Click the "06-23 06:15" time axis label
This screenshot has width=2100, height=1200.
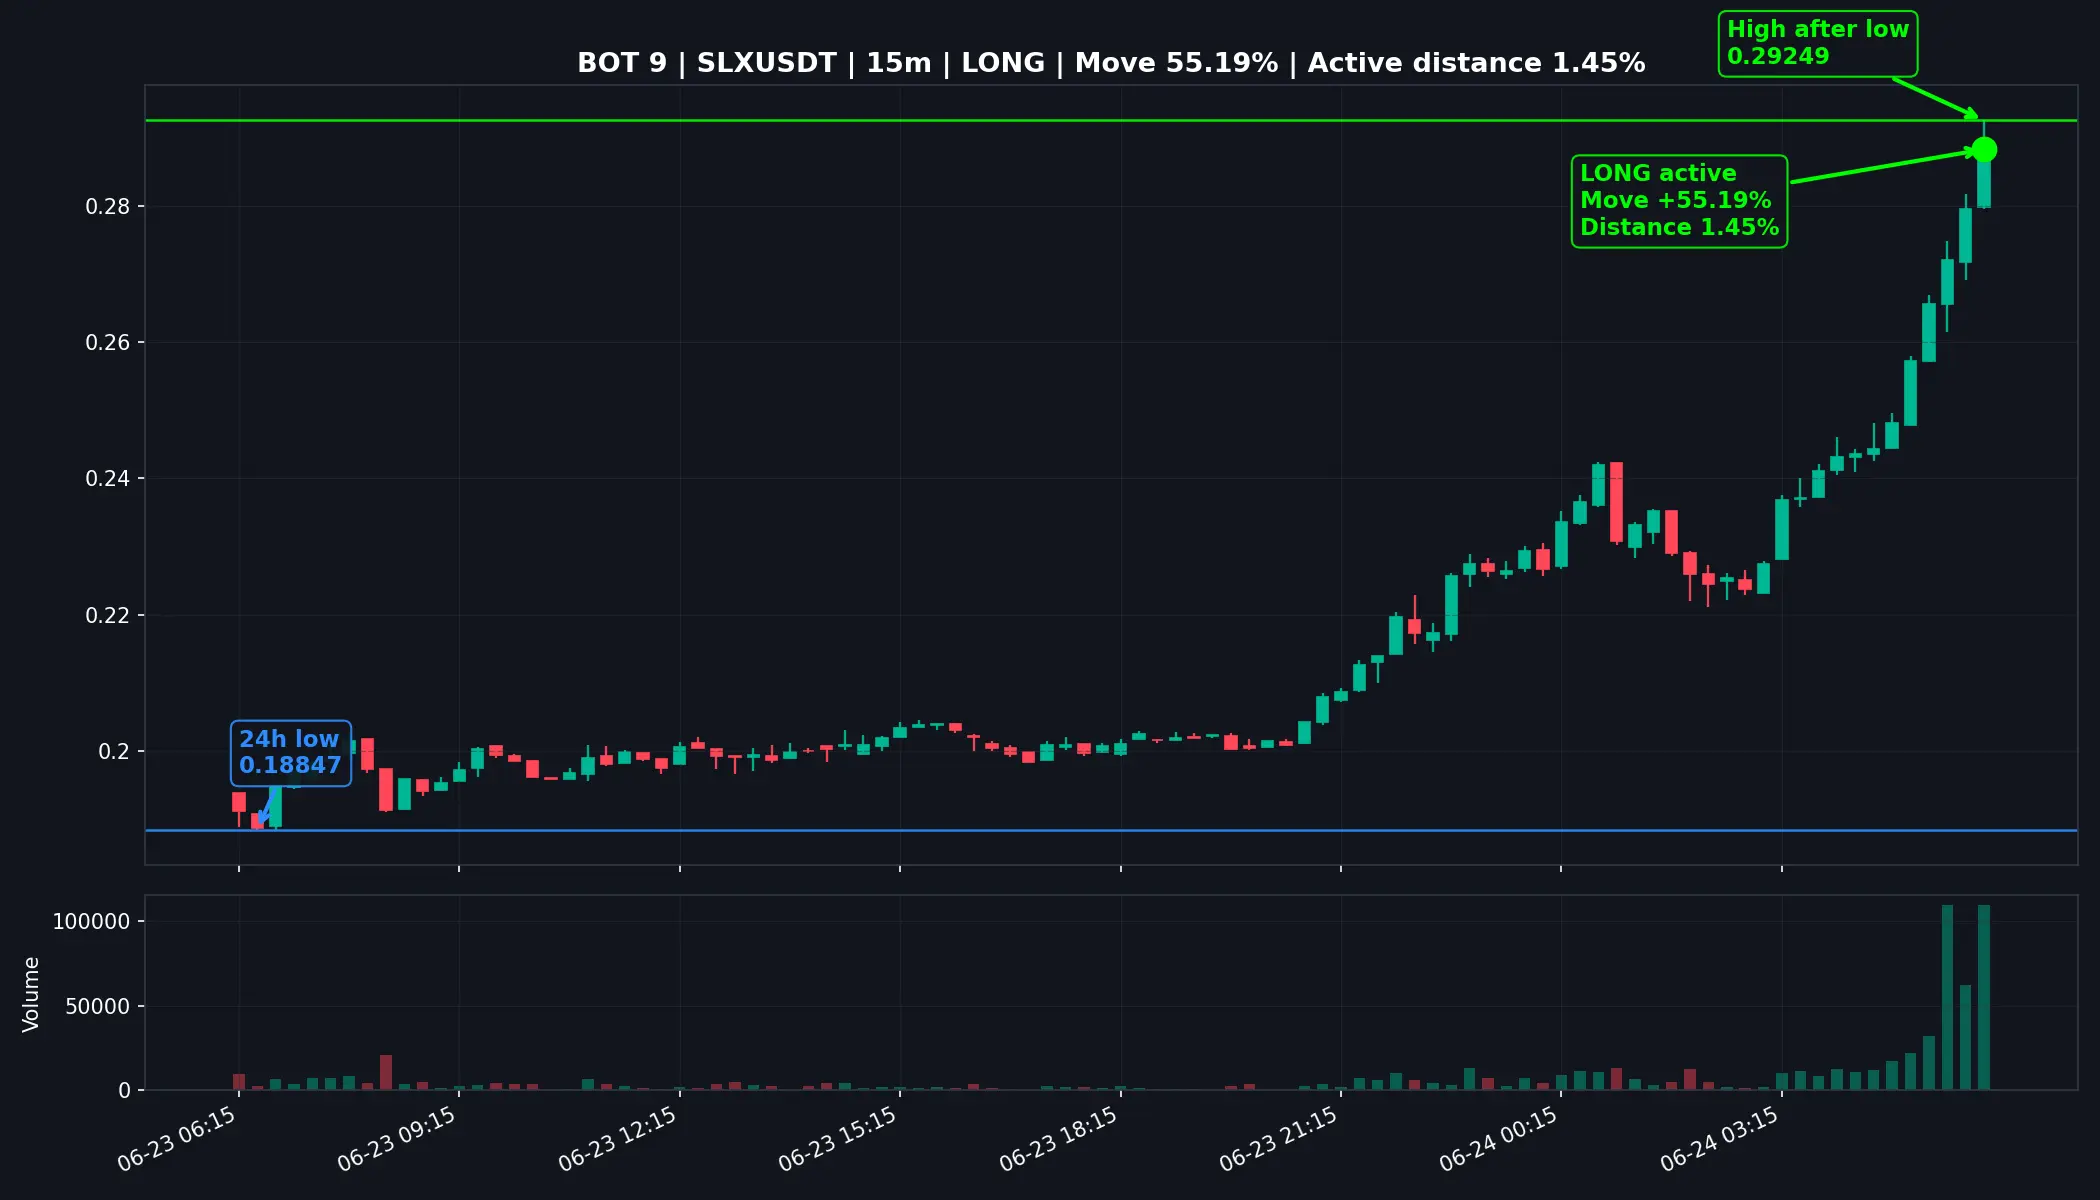pyautogui.click(x=177, y=1139)
